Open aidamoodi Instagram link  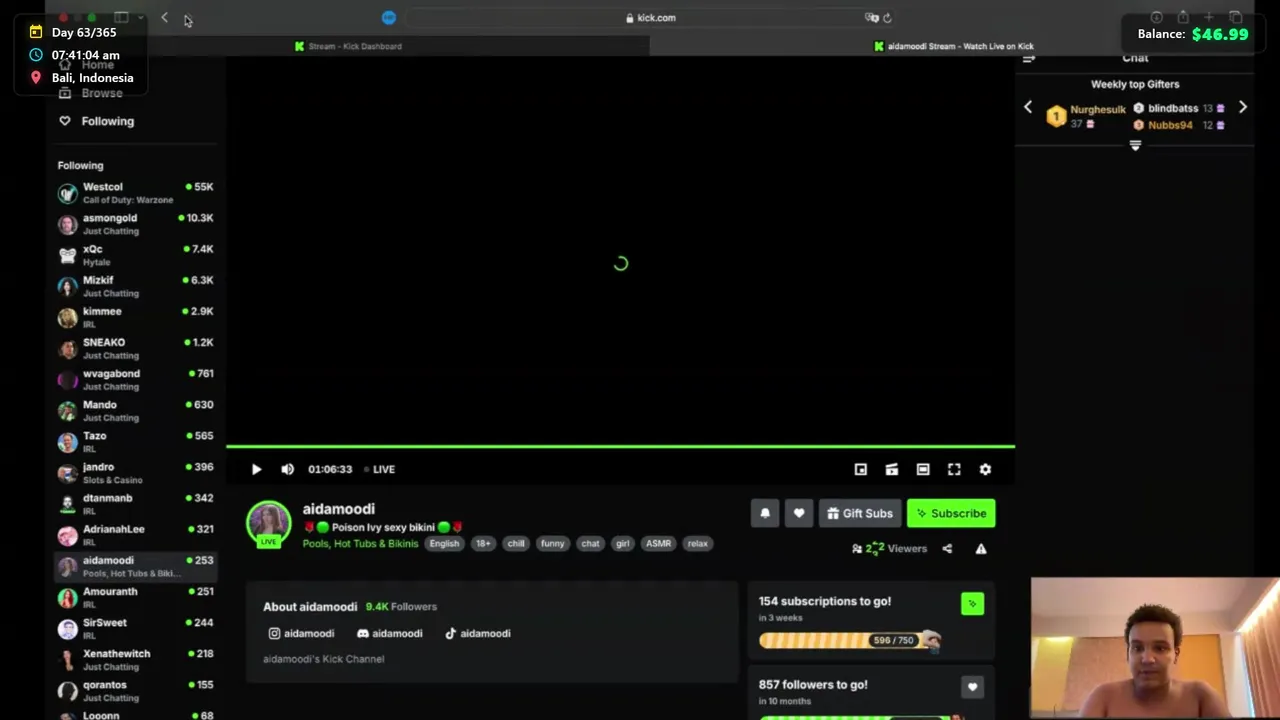[301, 633]
